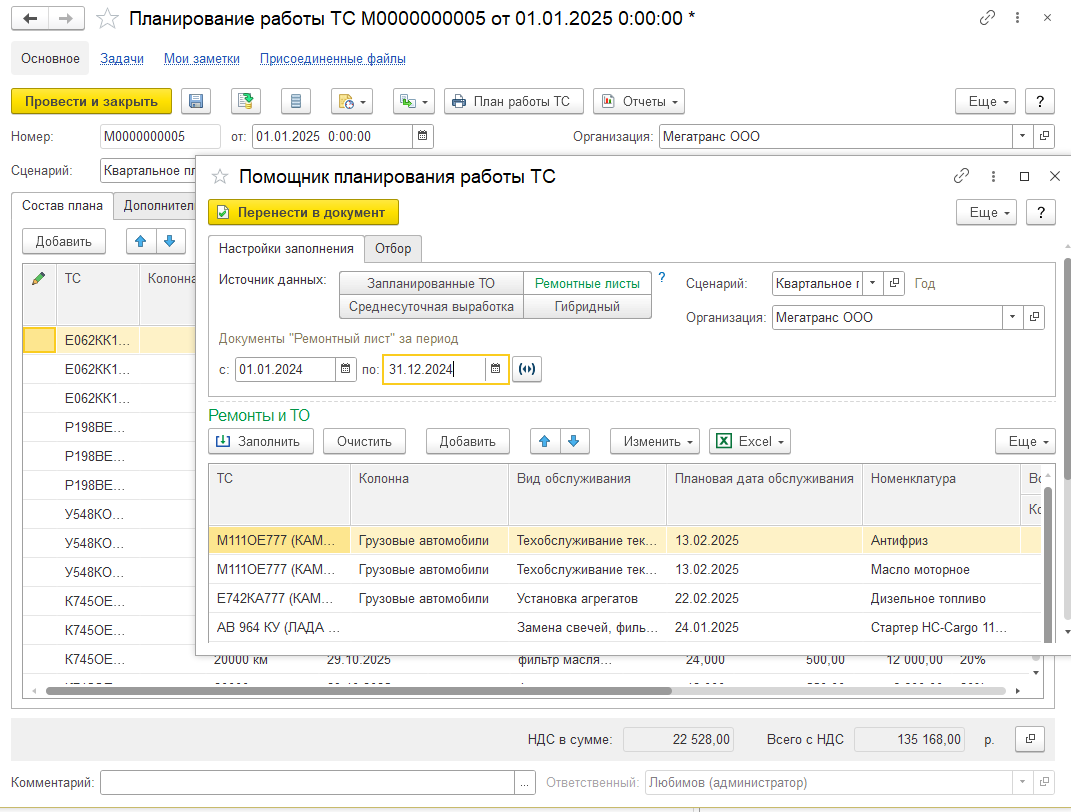Select Запланированные ТО data source
This screenshot has width=1071, height=812.
(430, 283)
